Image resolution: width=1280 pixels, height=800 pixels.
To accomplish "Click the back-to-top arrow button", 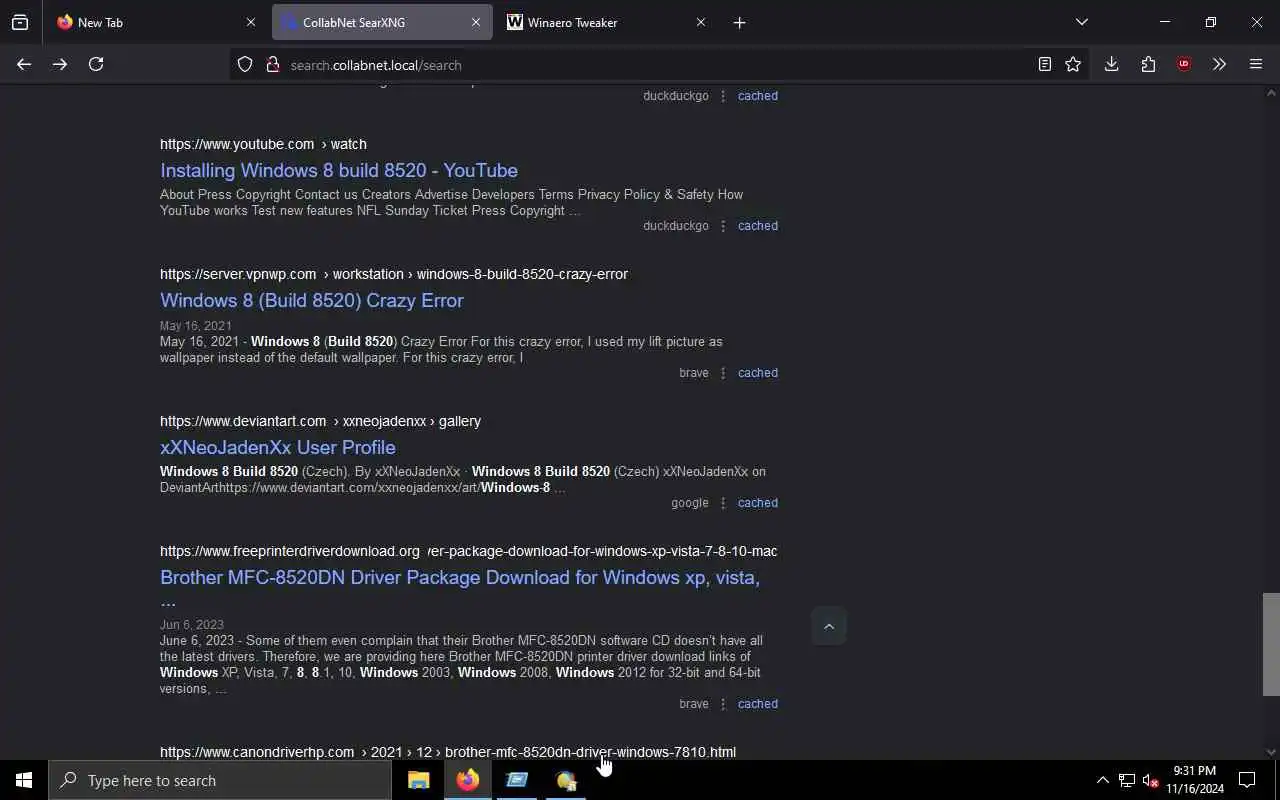I will click(x=828, y=626).
